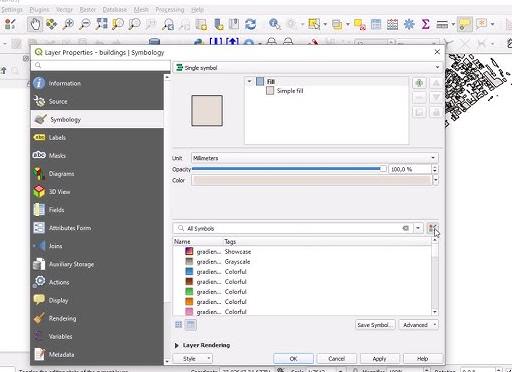
Task: Open the Statistical Summary sigma icon
Action: pos(425,24)
